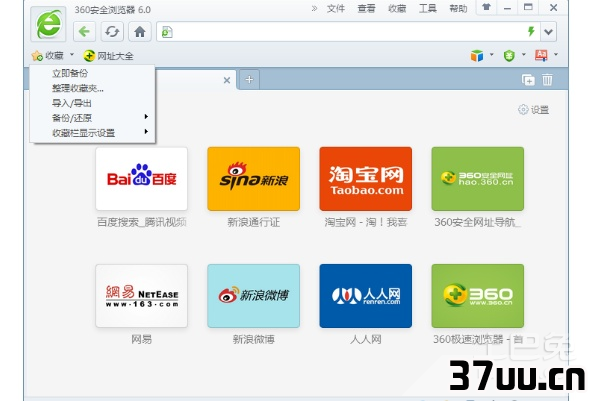Open the Baidu 百度 thumbnail
The height and width of the screenshot is (401, 598).
pos(141,179)
